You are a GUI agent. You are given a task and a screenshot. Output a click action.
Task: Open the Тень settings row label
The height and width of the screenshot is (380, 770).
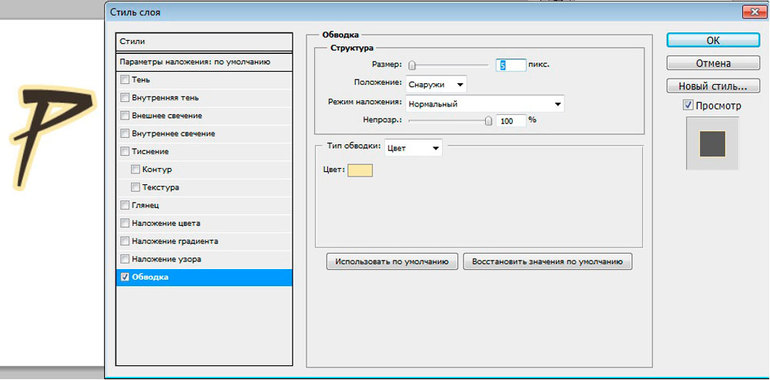pos(141,80)
